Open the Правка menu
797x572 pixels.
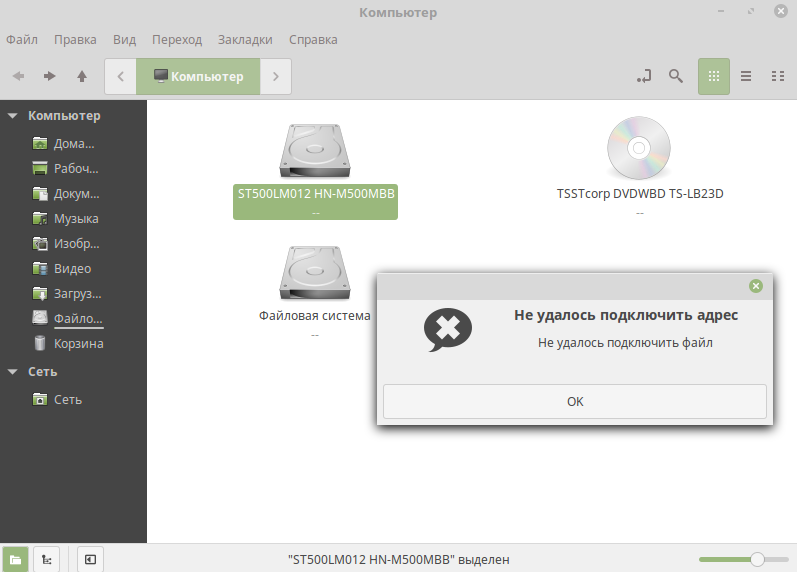click(75, 40)
